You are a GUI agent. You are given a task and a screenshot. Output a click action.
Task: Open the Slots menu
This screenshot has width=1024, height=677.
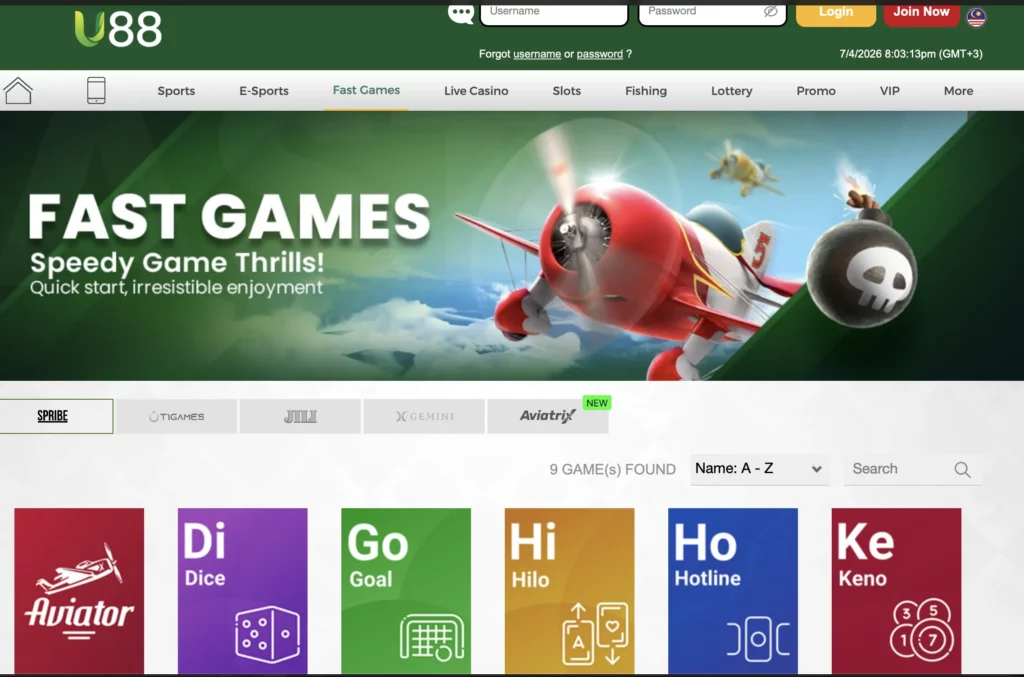point(567,91)
